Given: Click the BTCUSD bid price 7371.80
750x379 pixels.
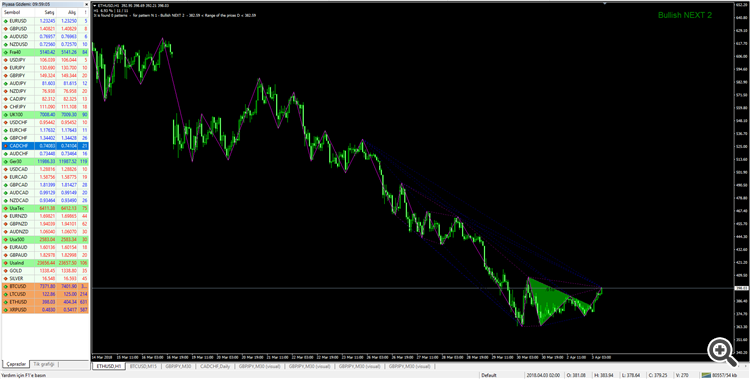Looking at the screenshot, I should click(48, 286).
